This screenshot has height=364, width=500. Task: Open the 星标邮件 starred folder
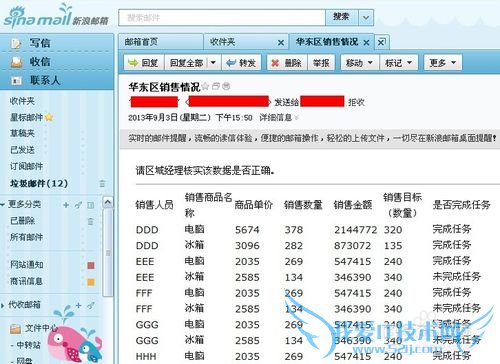click(26, 117)
